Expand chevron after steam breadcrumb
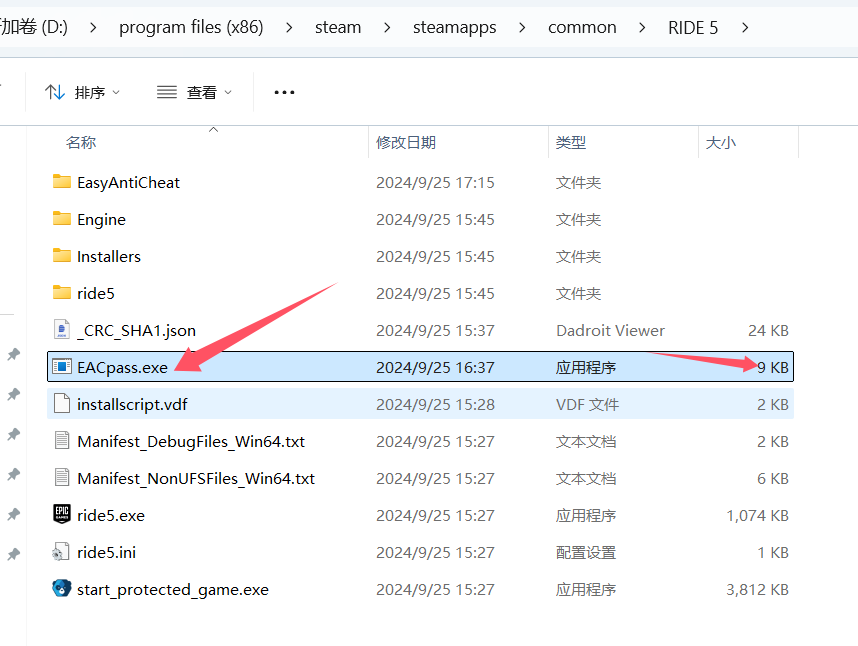 (387, 27)
